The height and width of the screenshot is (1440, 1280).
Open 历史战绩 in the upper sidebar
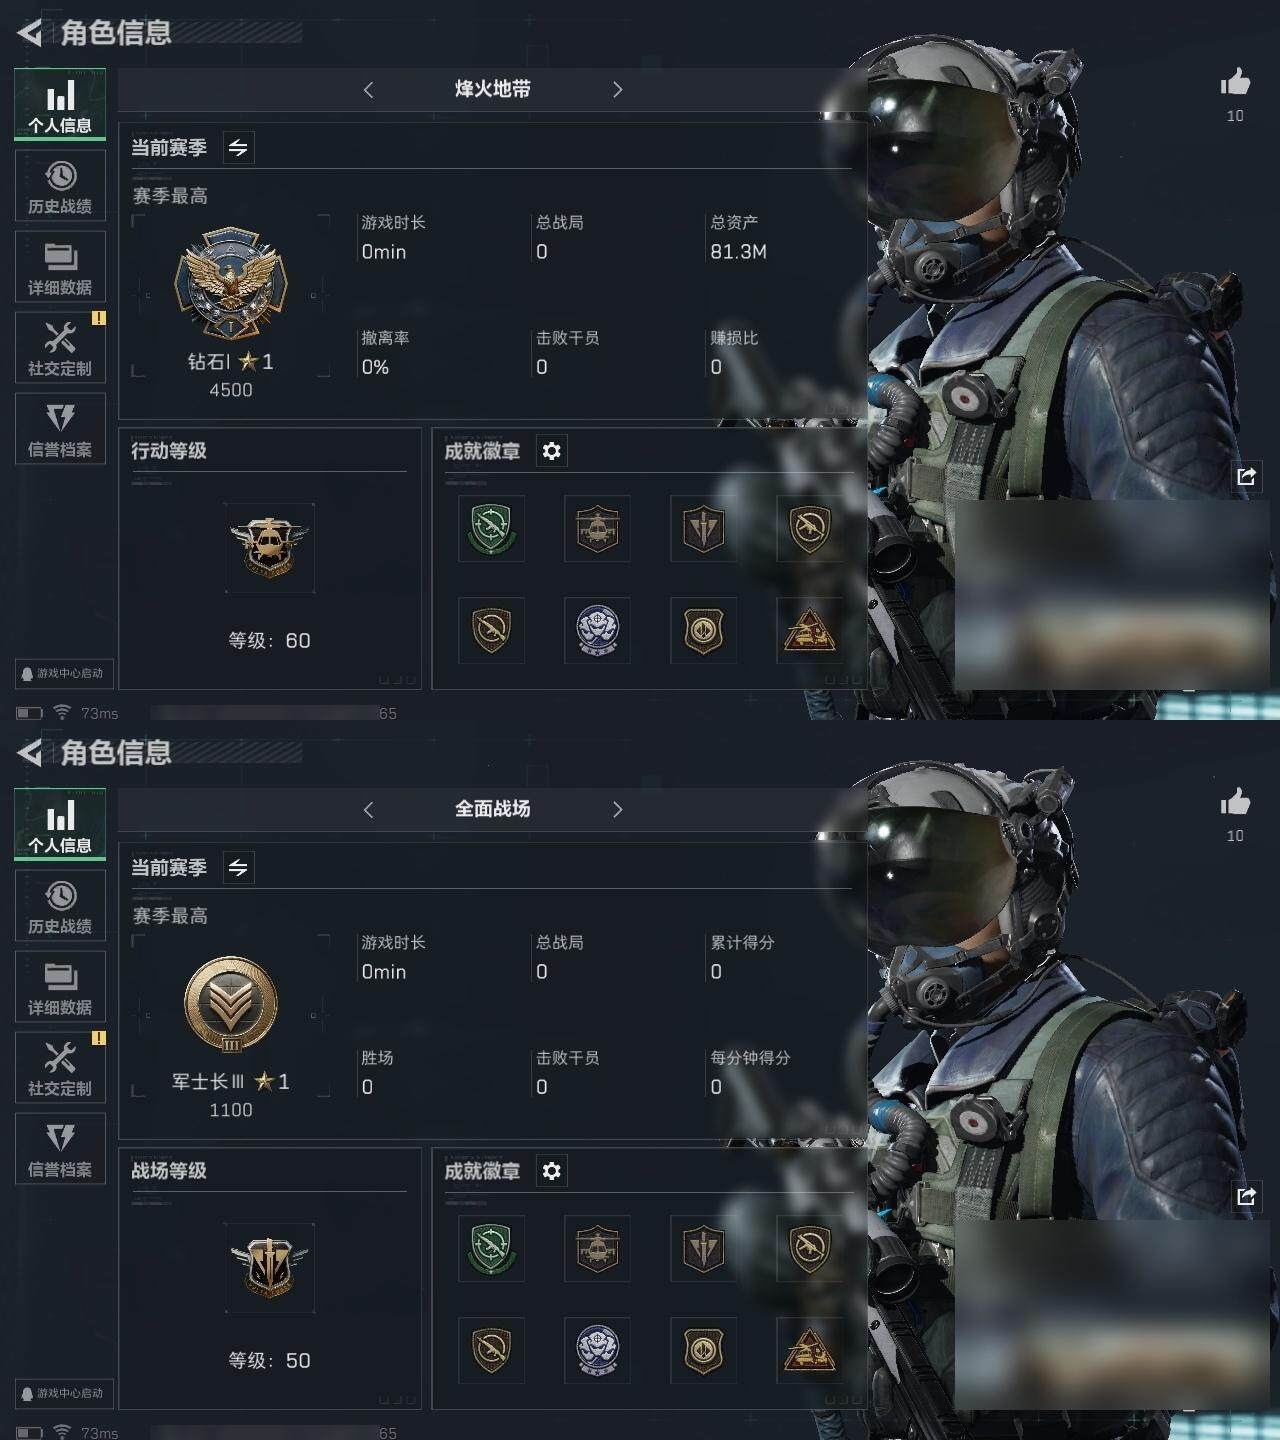click(x=60, y=186)
